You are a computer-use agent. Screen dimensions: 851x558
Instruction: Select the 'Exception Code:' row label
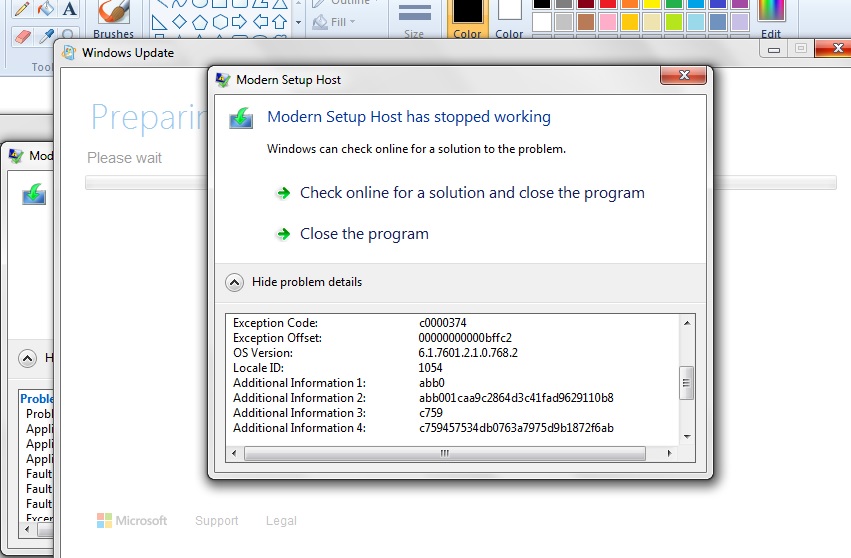[275, 323]
